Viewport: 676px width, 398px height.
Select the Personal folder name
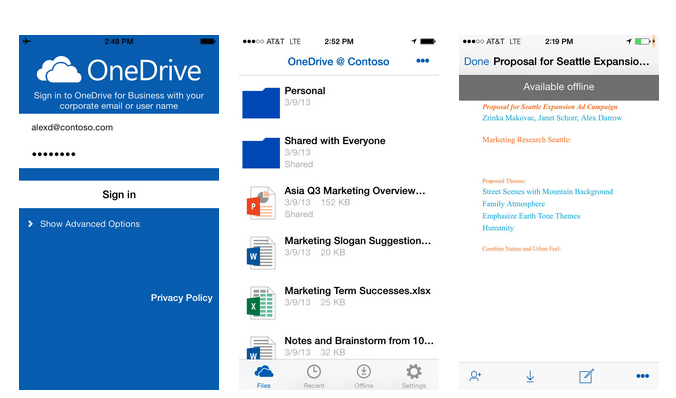point(305,91)
